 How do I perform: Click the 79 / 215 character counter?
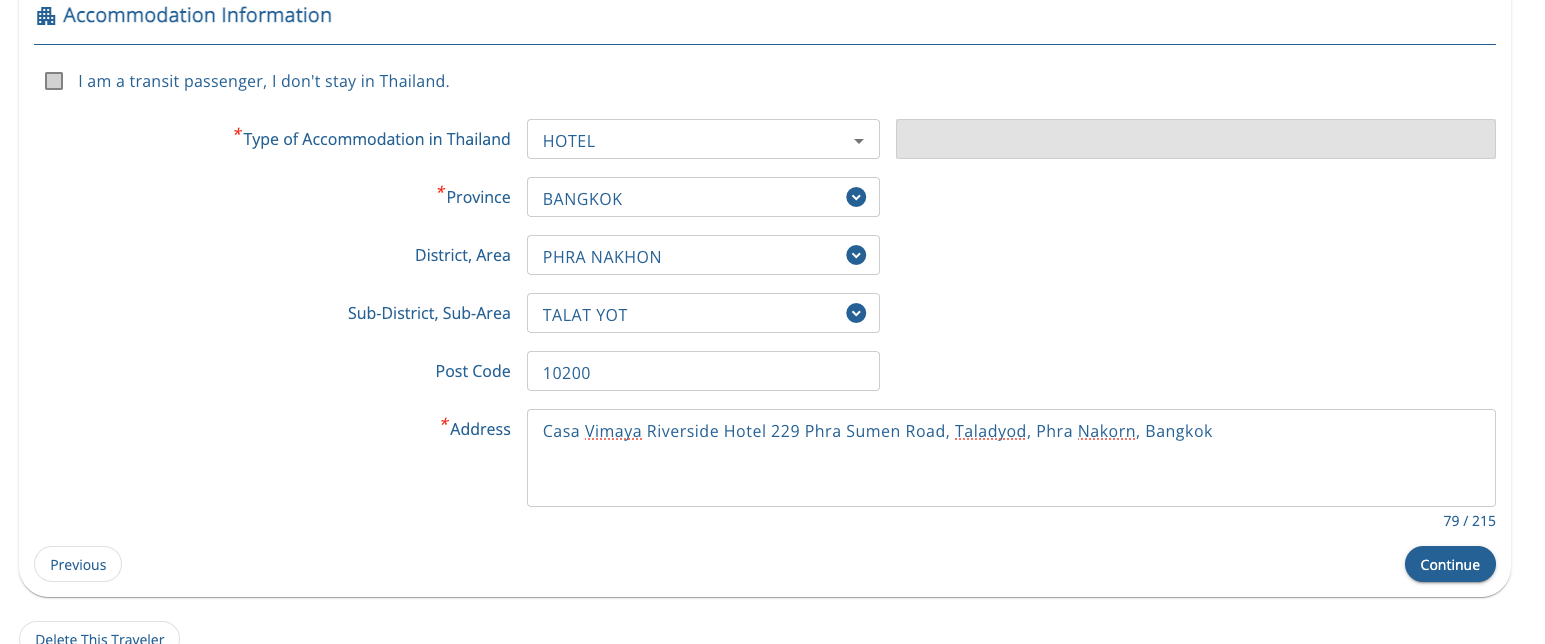click(1469, 521)
